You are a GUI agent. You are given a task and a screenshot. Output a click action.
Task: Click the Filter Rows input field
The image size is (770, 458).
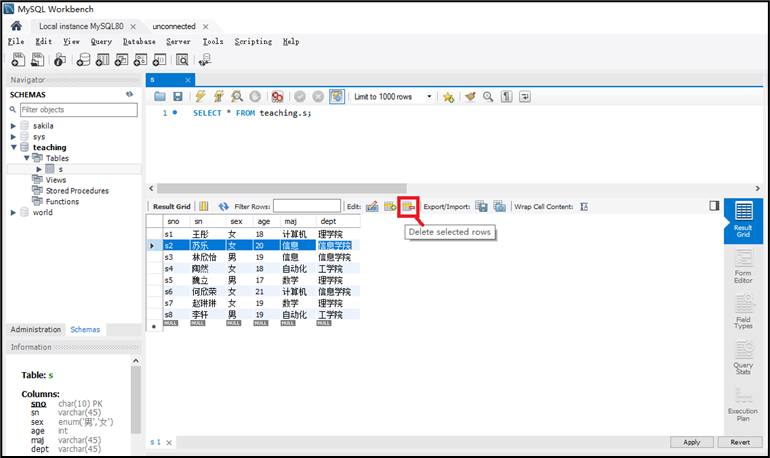pyautogui.click(x=307, y=206)
